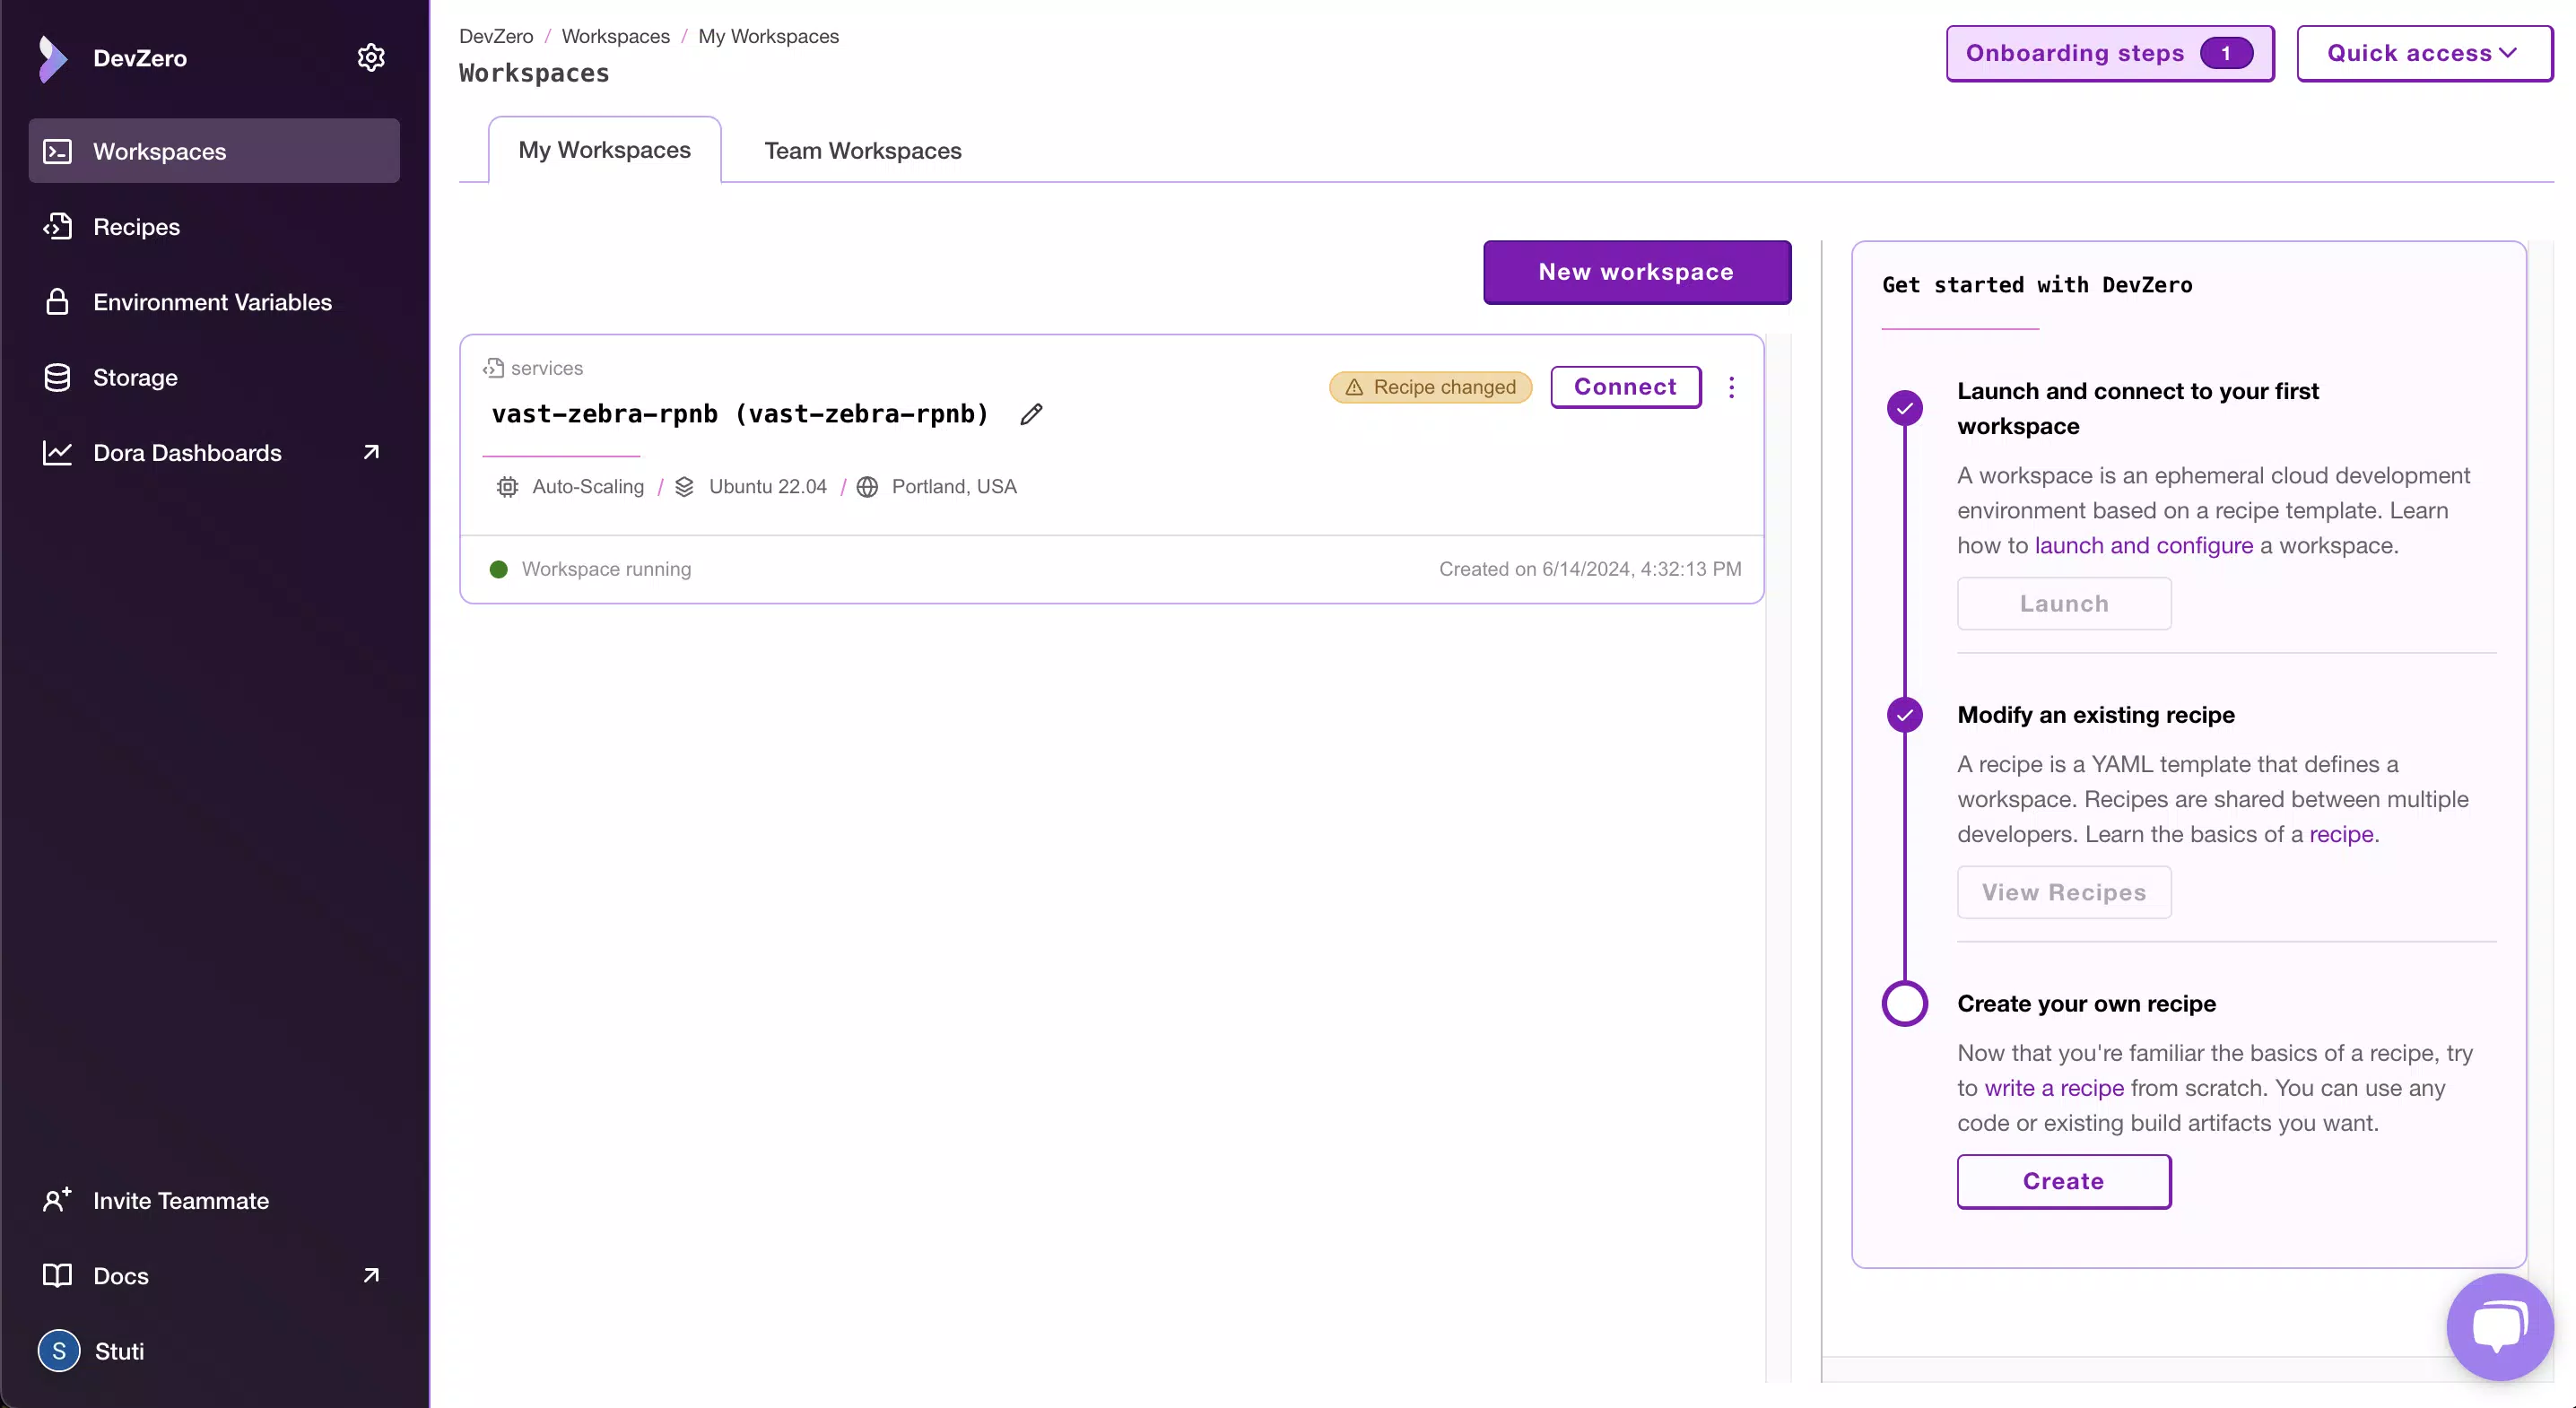Click the Auto-Scaling text
2576x1408 pixels.
[588, 487]
